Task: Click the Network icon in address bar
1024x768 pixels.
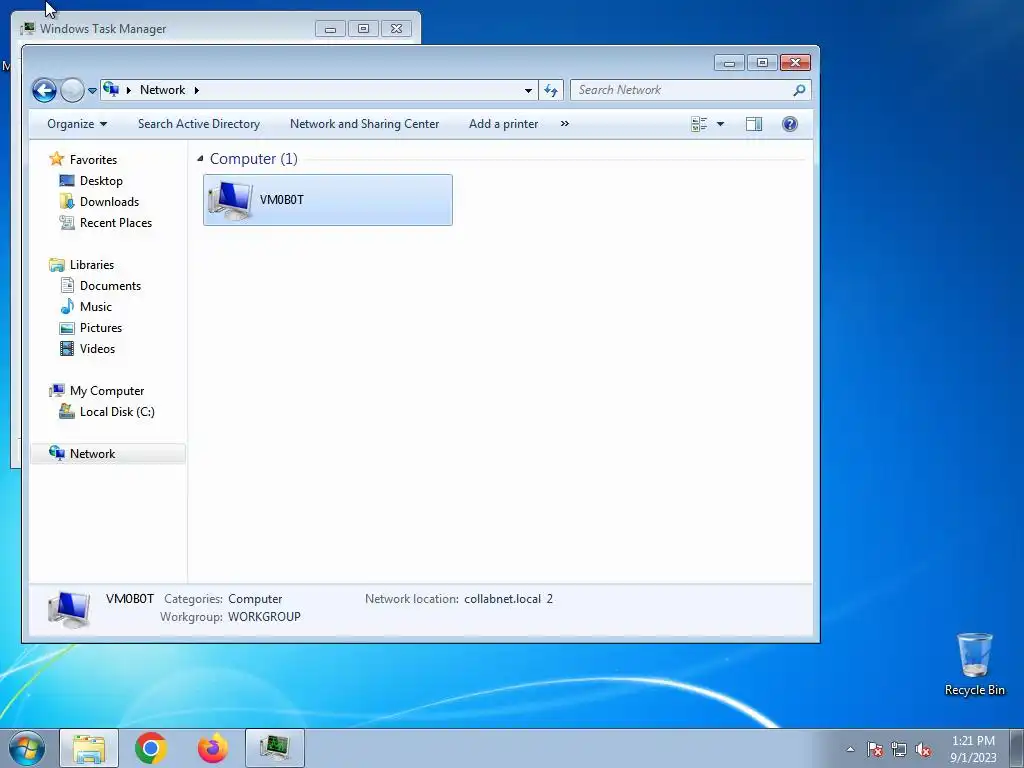Action: [112, 89]
